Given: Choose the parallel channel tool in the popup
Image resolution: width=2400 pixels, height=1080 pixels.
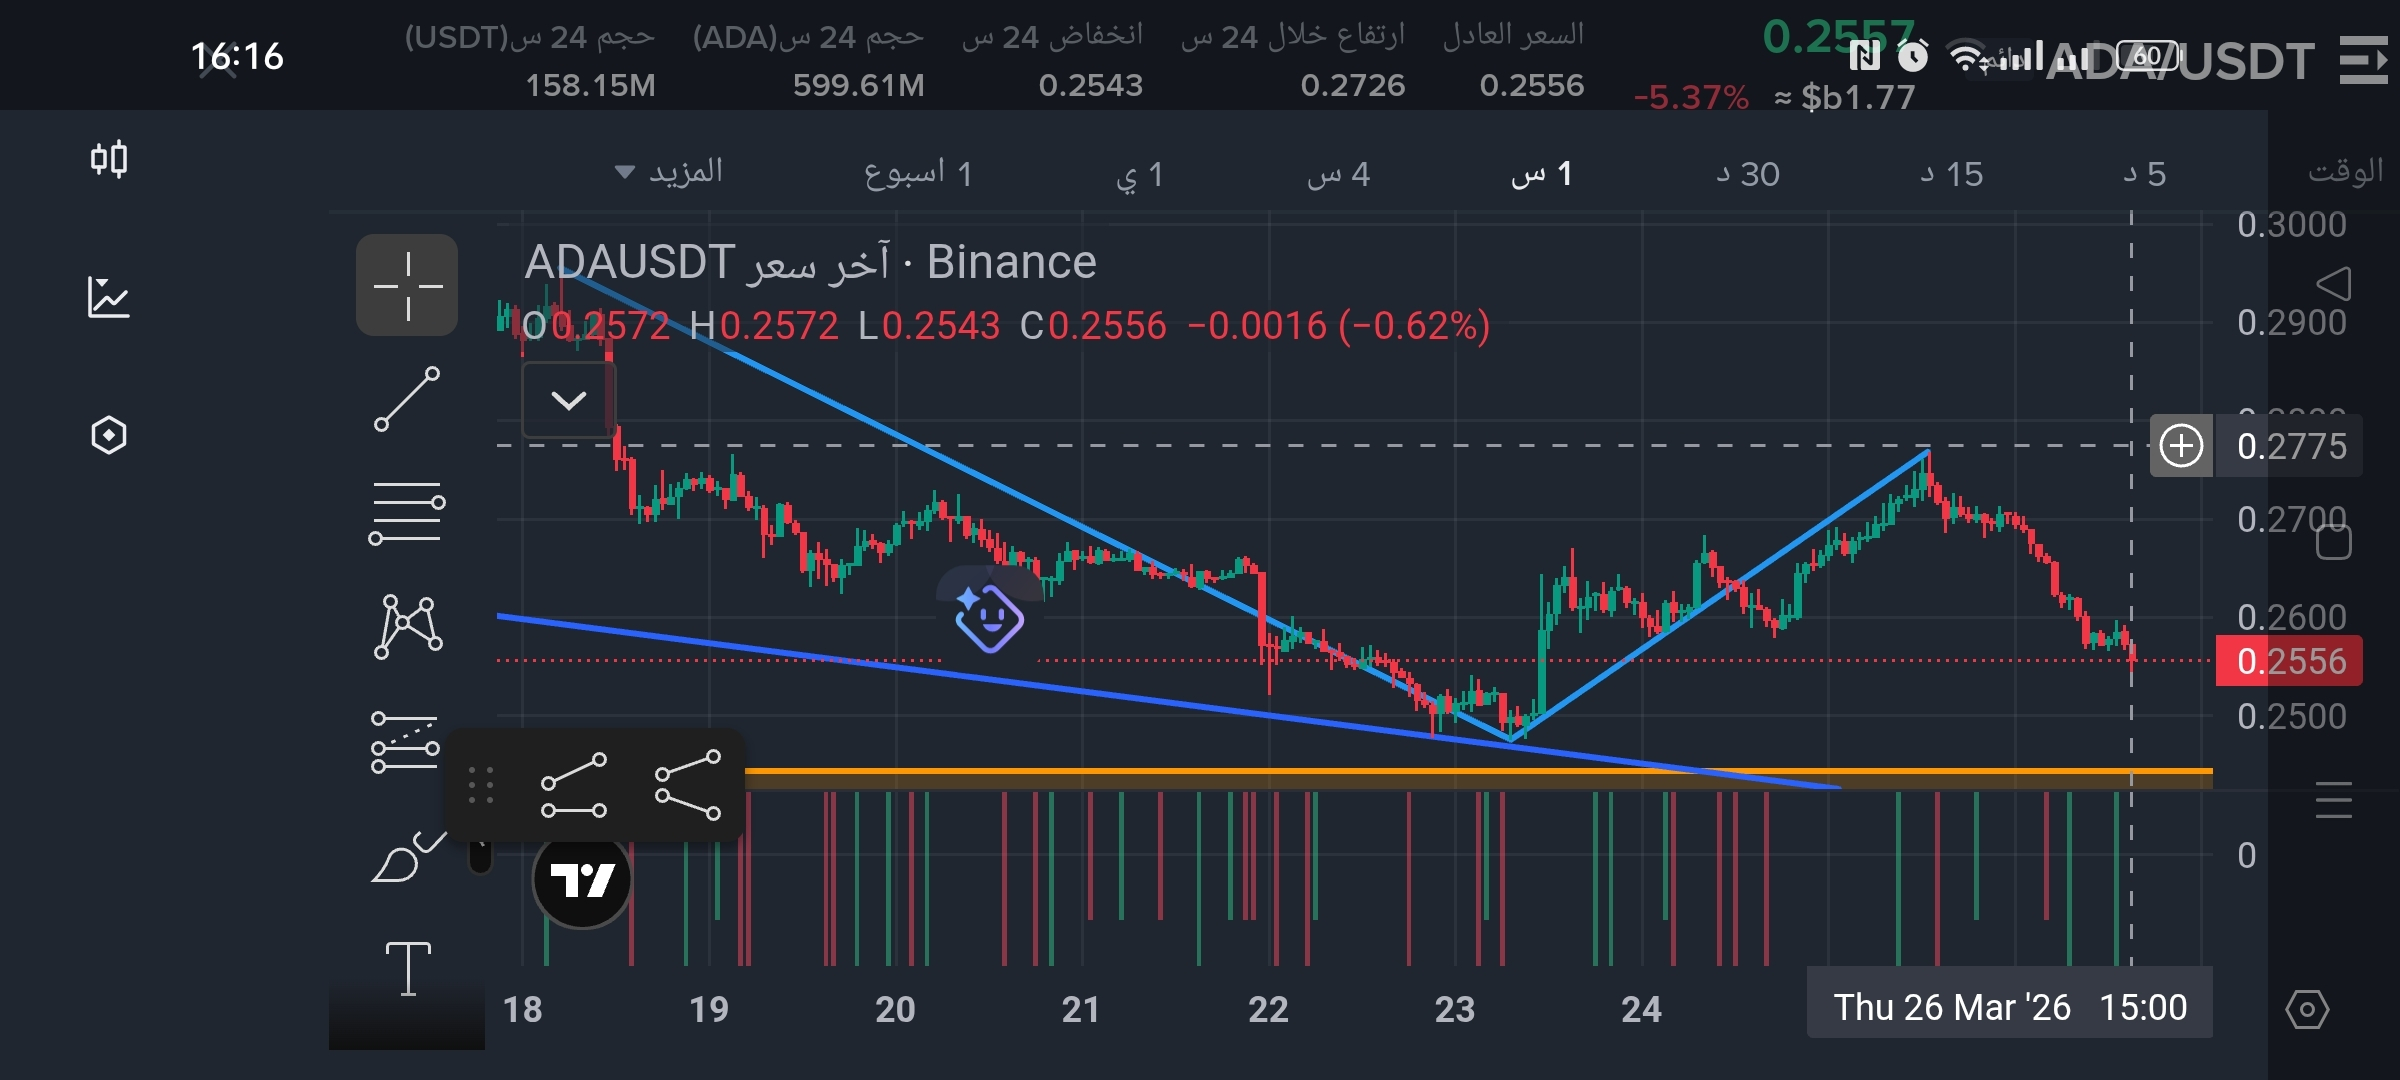Looking at the screenshot, I should pyautogui.click(x=574, y=785).
